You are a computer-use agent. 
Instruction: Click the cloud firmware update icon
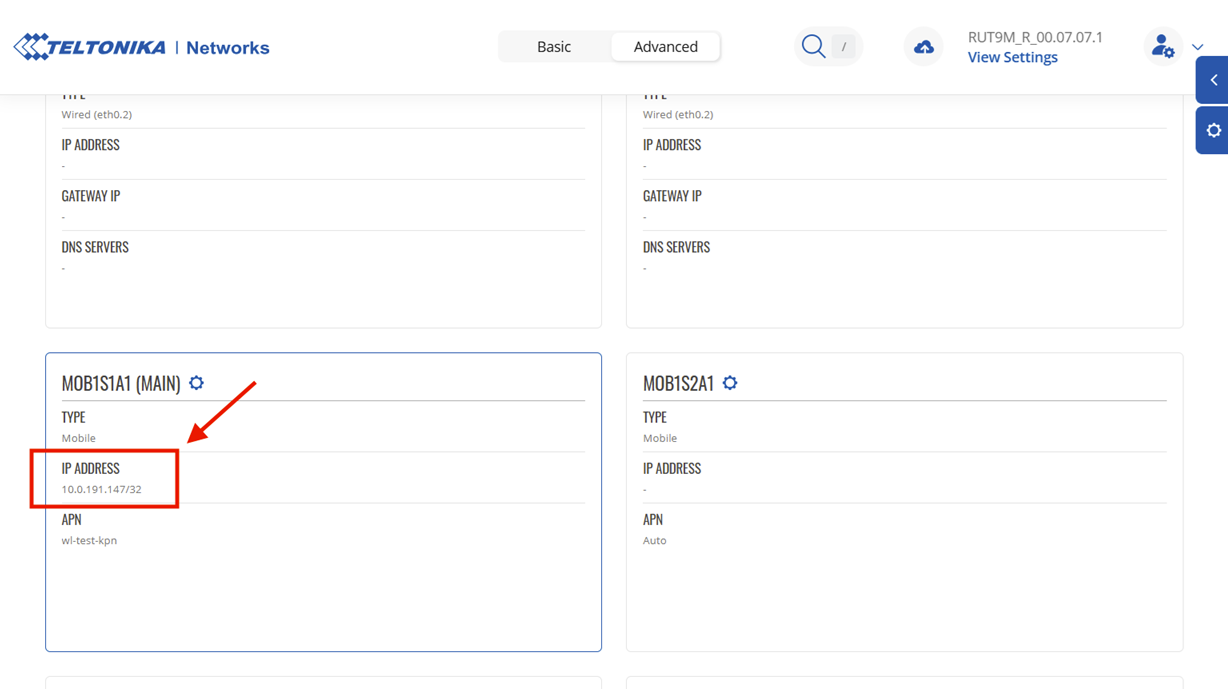[923, 47]
